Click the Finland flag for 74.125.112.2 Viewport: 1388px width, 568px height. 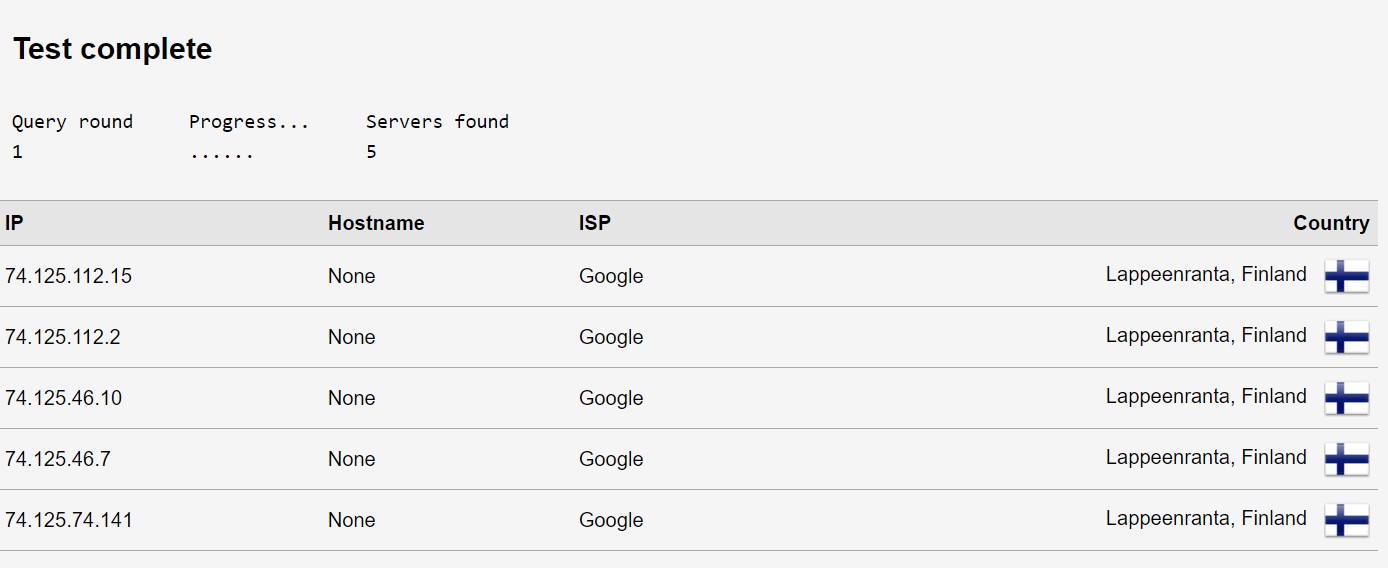1346,337
